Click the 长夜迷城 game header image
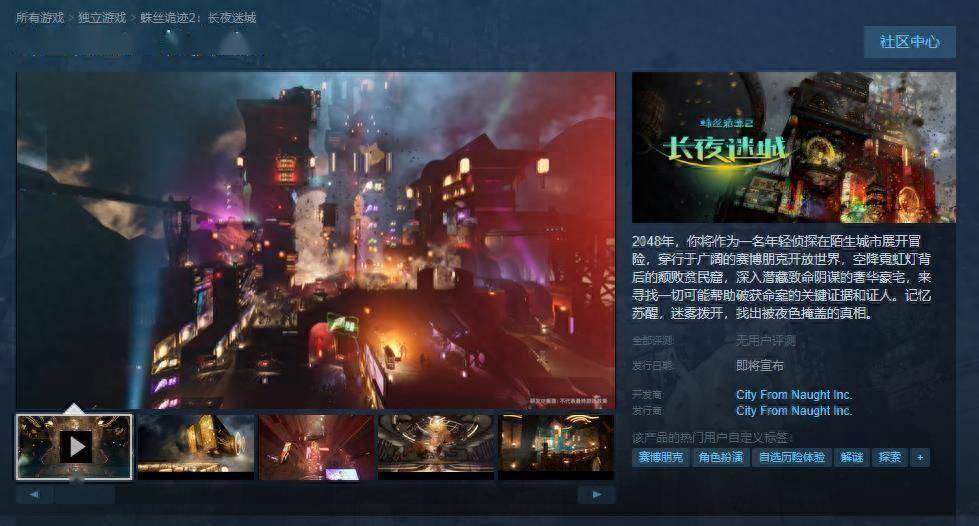 (794, 147)
